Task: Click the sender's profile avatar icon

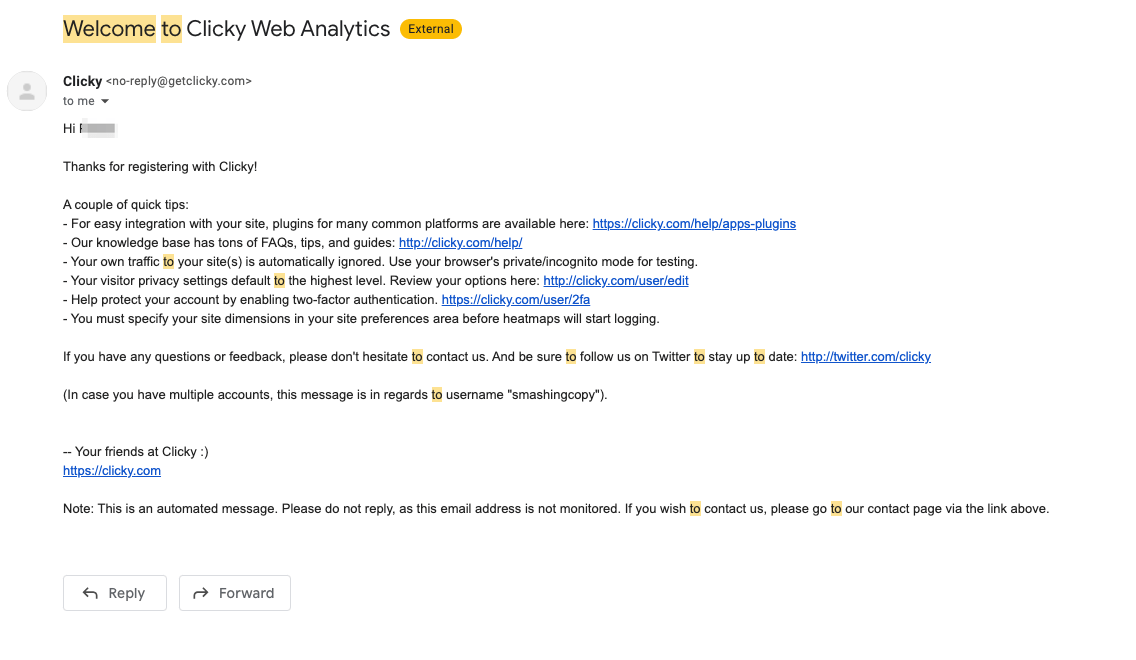Action: [27, 91]
